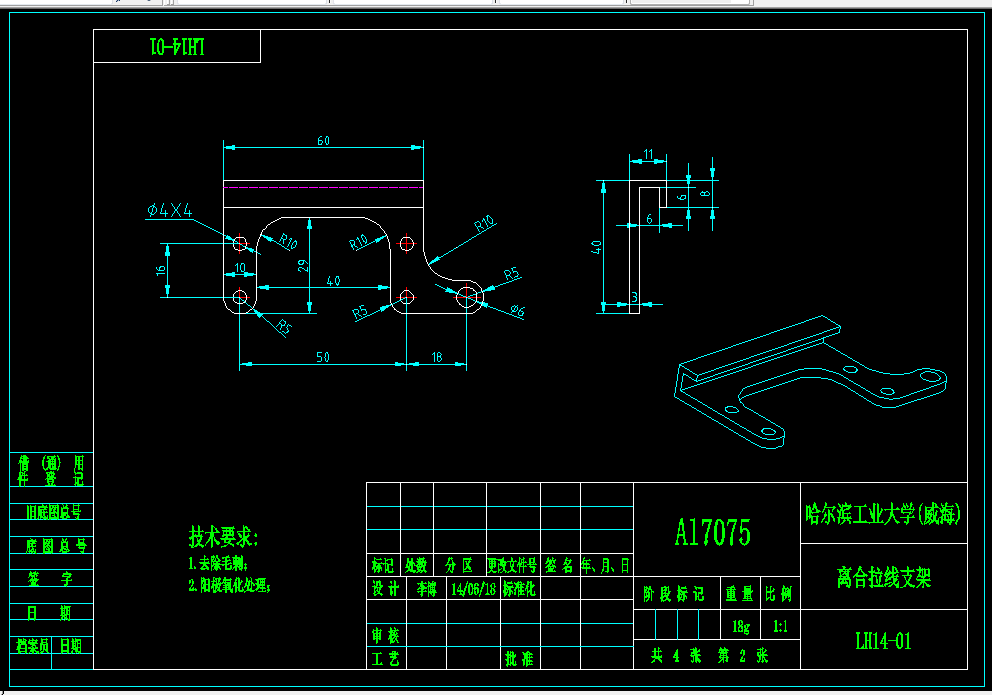Click the 60 width dimension text
This screenshot has height=695, width=992.
pyautogui.click(x=323, y=140)
